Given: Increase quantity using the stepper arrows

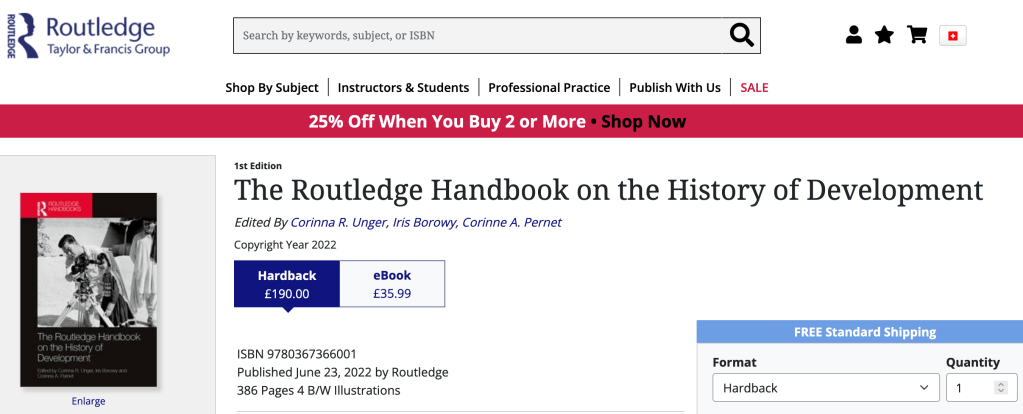Looking at the screenshot, I should 999,383.
